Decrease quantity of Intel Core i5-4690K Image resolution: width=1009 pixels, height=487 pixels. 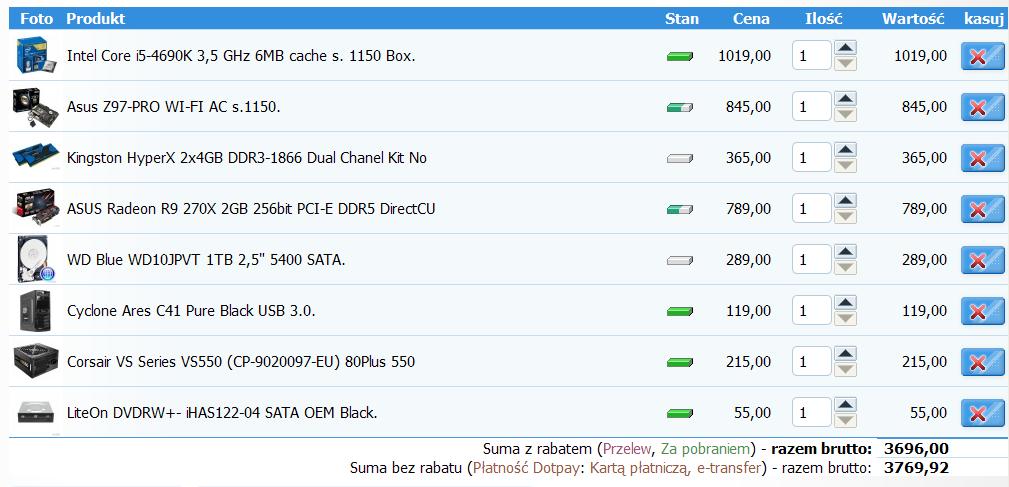coord(845,63)
